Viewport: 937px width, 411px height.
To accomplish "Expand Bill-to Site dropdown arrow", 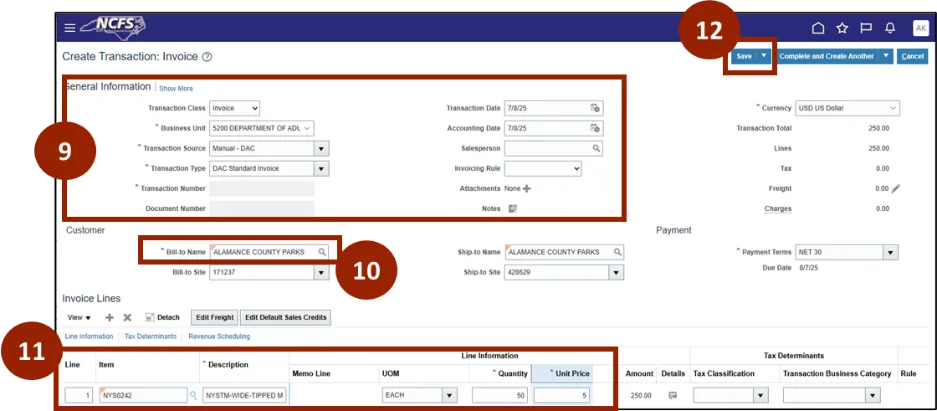I will point(321,272).
